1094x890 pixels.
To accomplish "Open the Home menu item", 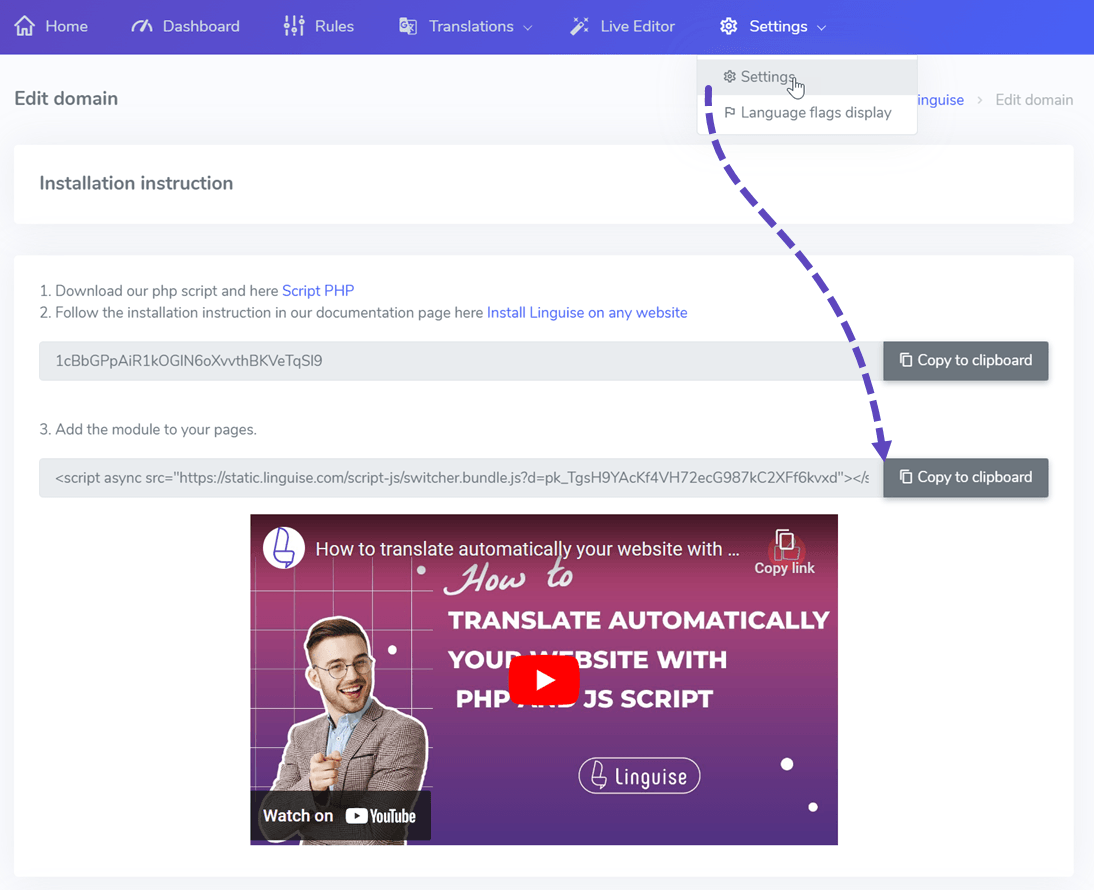I will (x=52, y=27).
